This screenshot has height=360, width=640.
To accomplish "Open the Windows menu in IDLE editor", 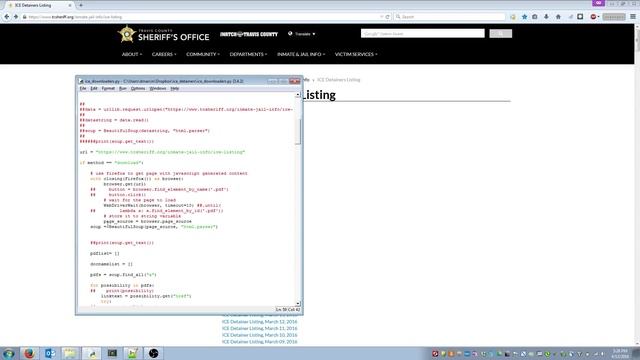I will pos(158,89).
